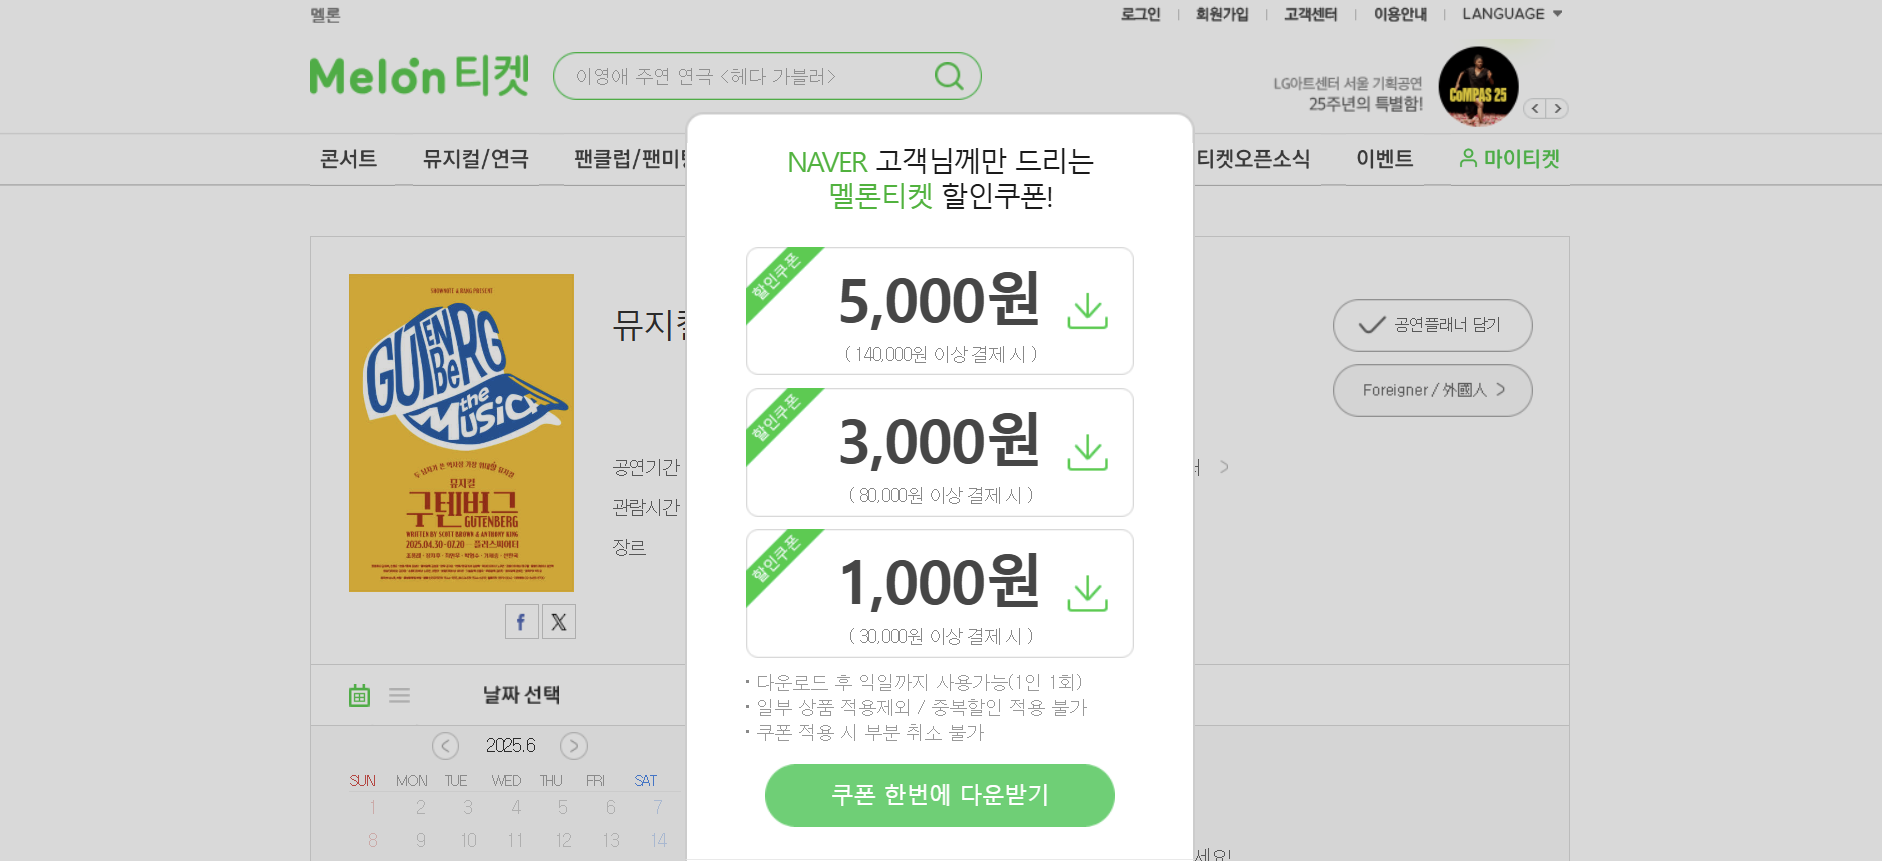Go to next month in calendar

[x=574, y=746]
